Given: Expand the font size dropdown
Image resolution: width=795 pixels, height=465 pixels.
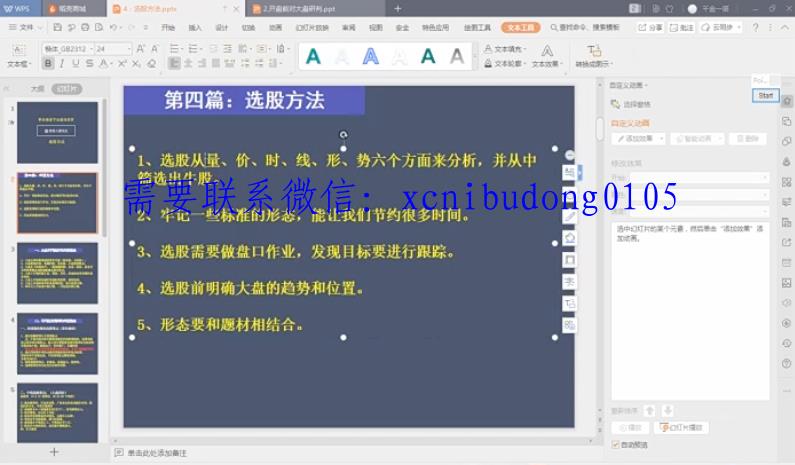Looking at the screenshot, I should point(128,48).
